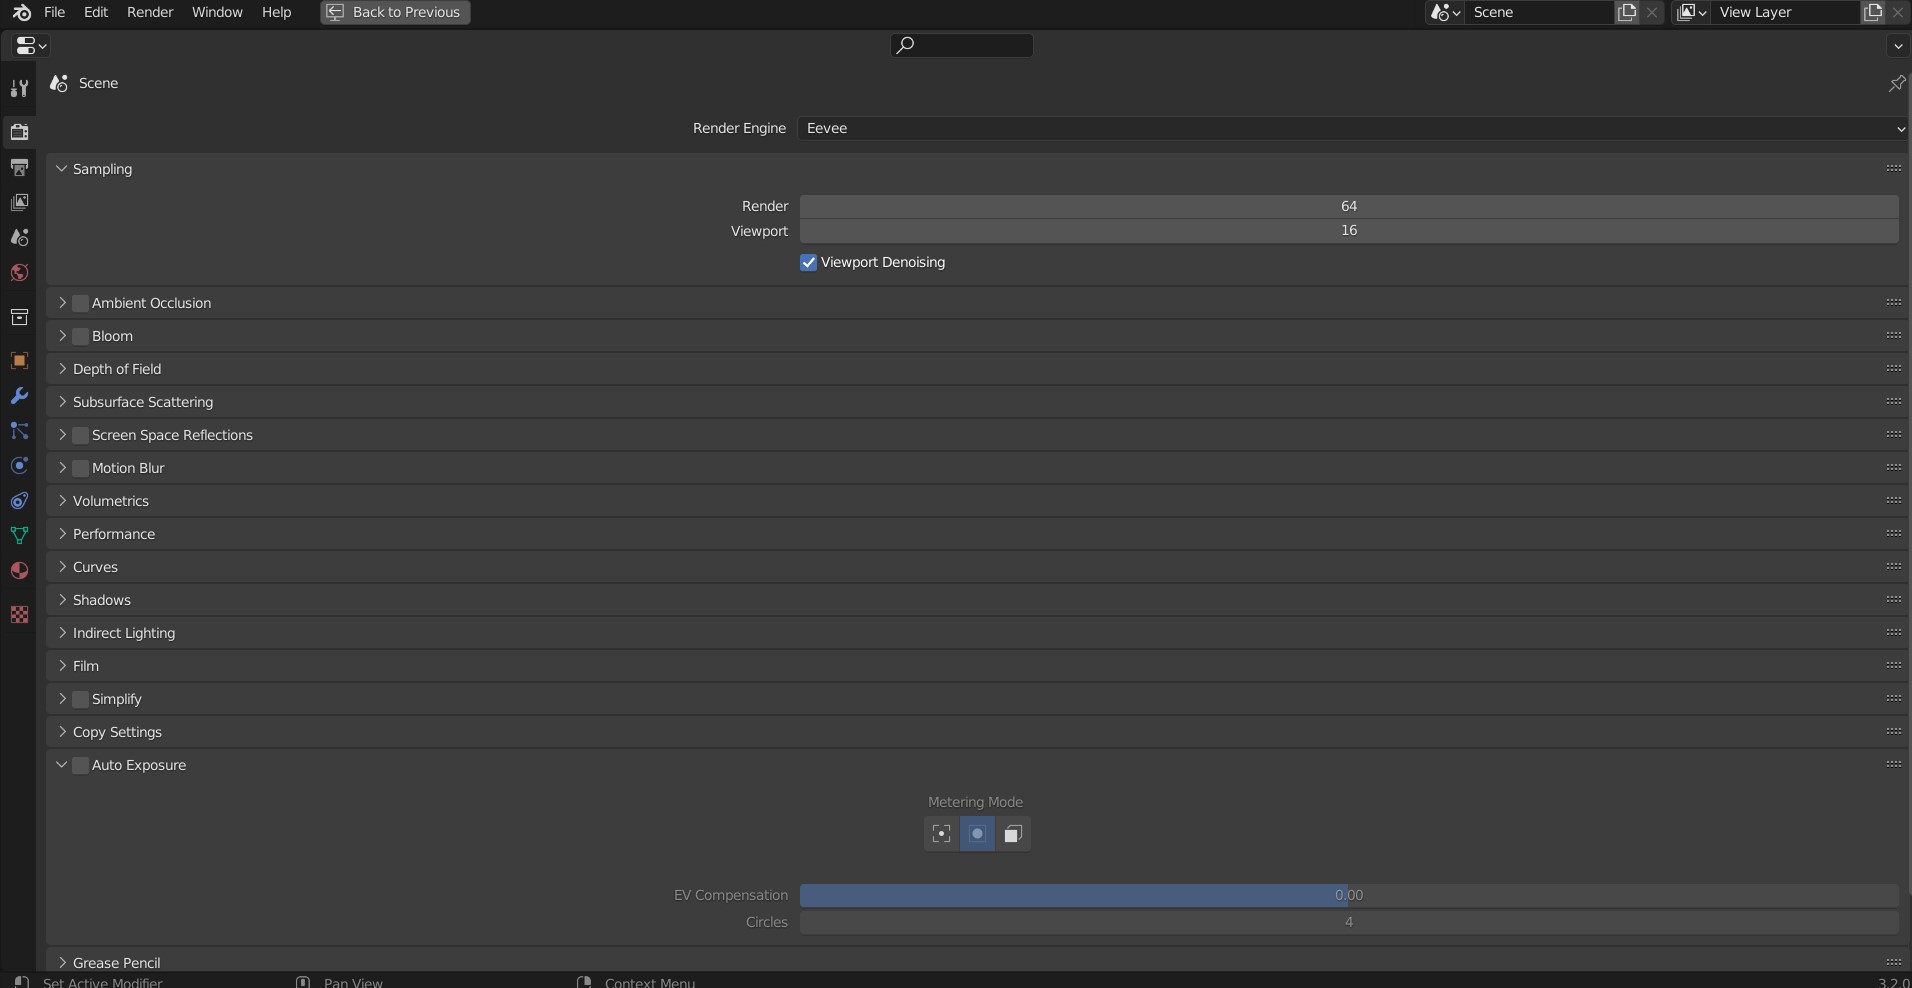Open the Output properties tab
1912x988 pixels.
coord(19,167)
